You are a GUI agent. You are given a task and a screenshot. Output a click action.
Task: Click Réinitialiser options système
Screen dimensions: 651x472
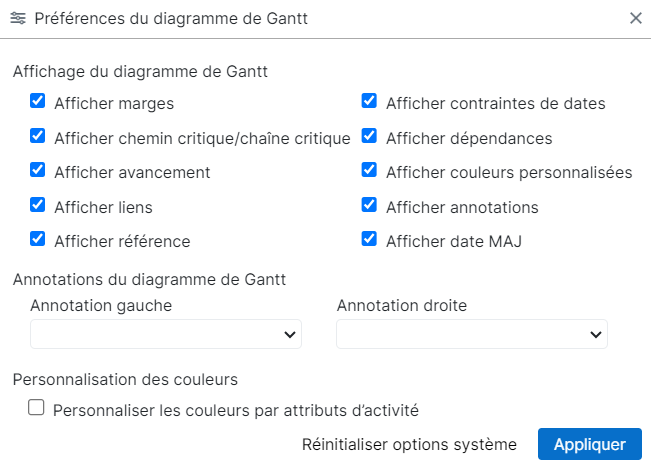point(409,444)
